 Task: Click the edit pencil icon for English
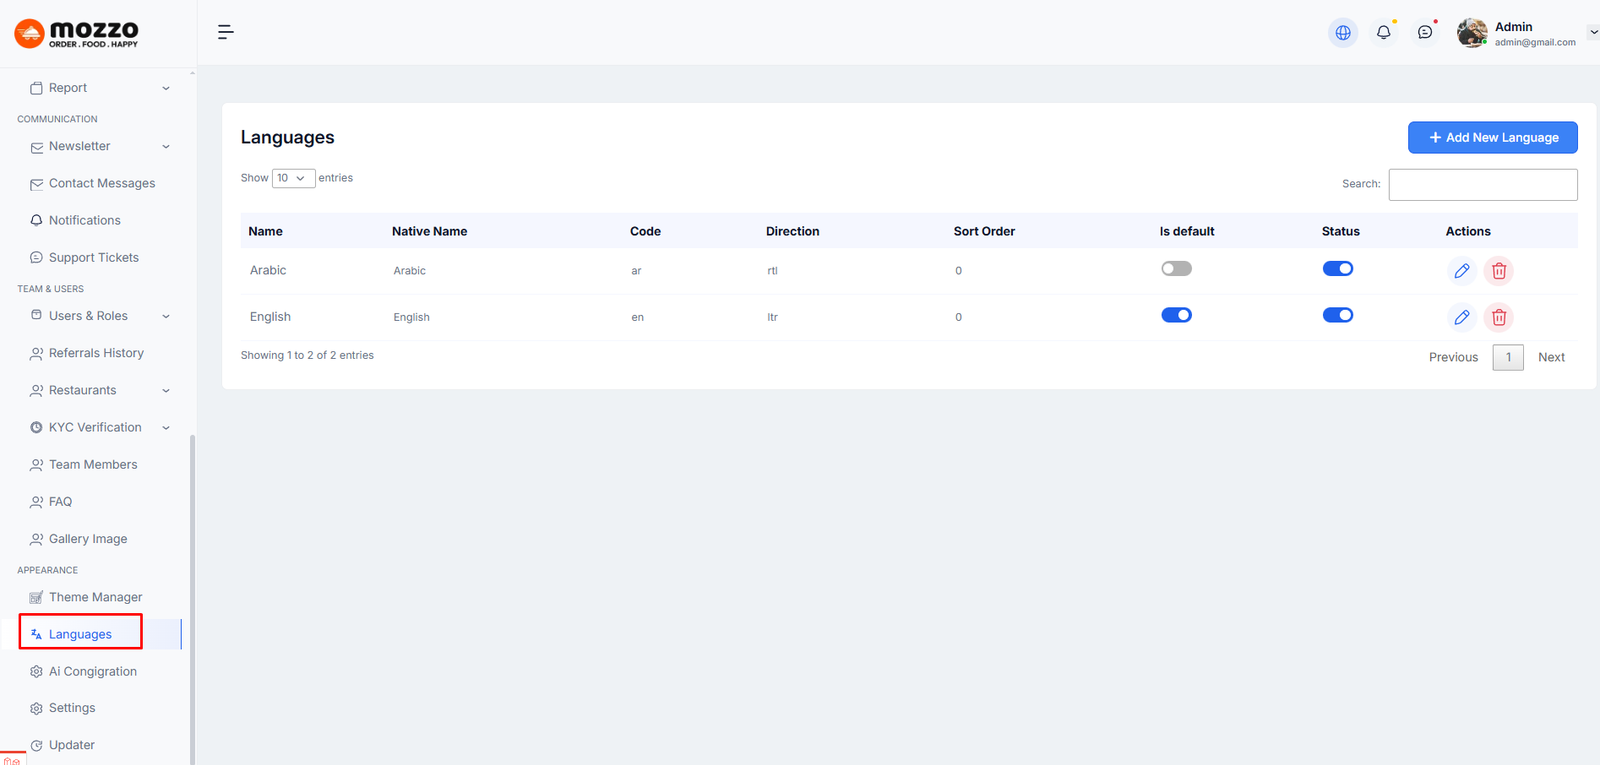[x=1461, y=317]
